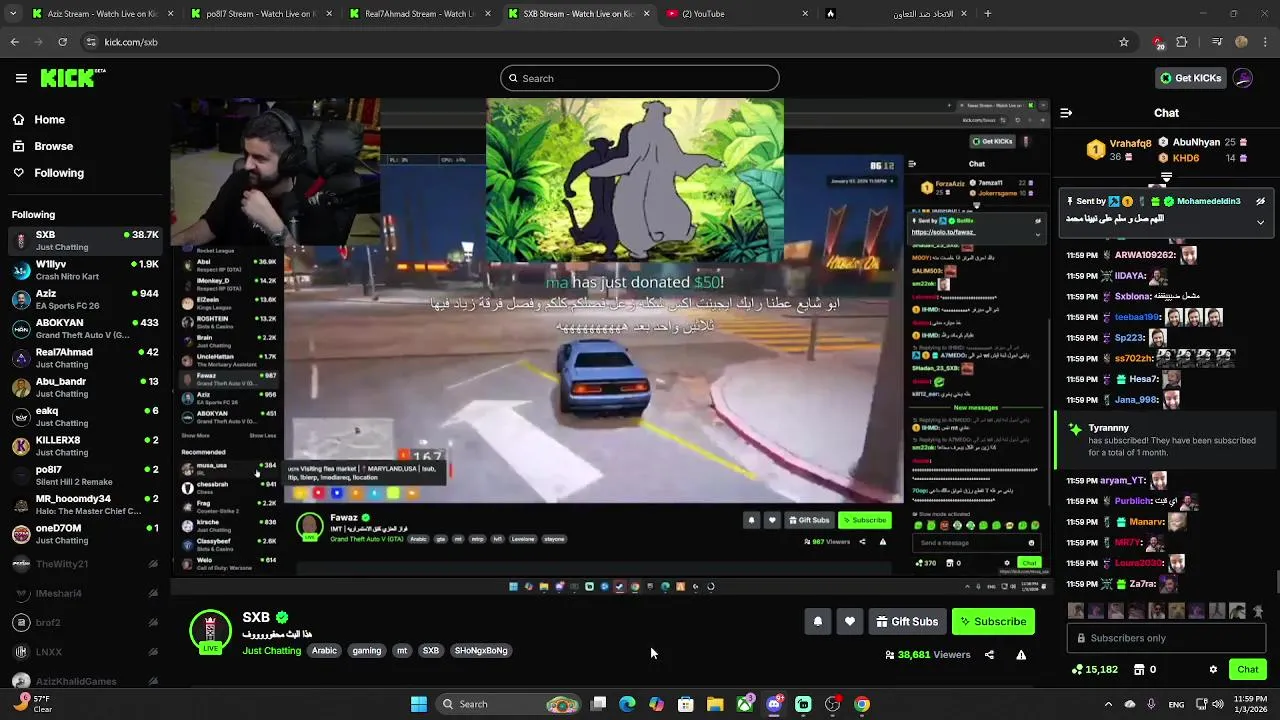
Task: Open chat settings gear icon
Action: click(1213, 669)
